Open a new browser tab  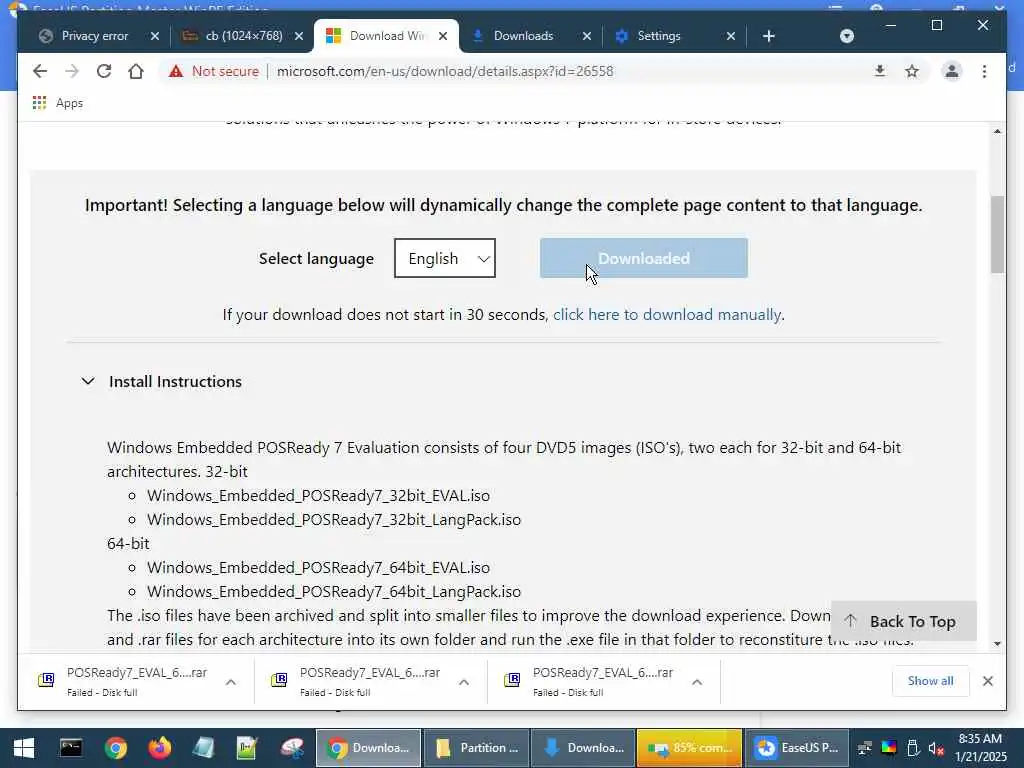tap(769, 36)
